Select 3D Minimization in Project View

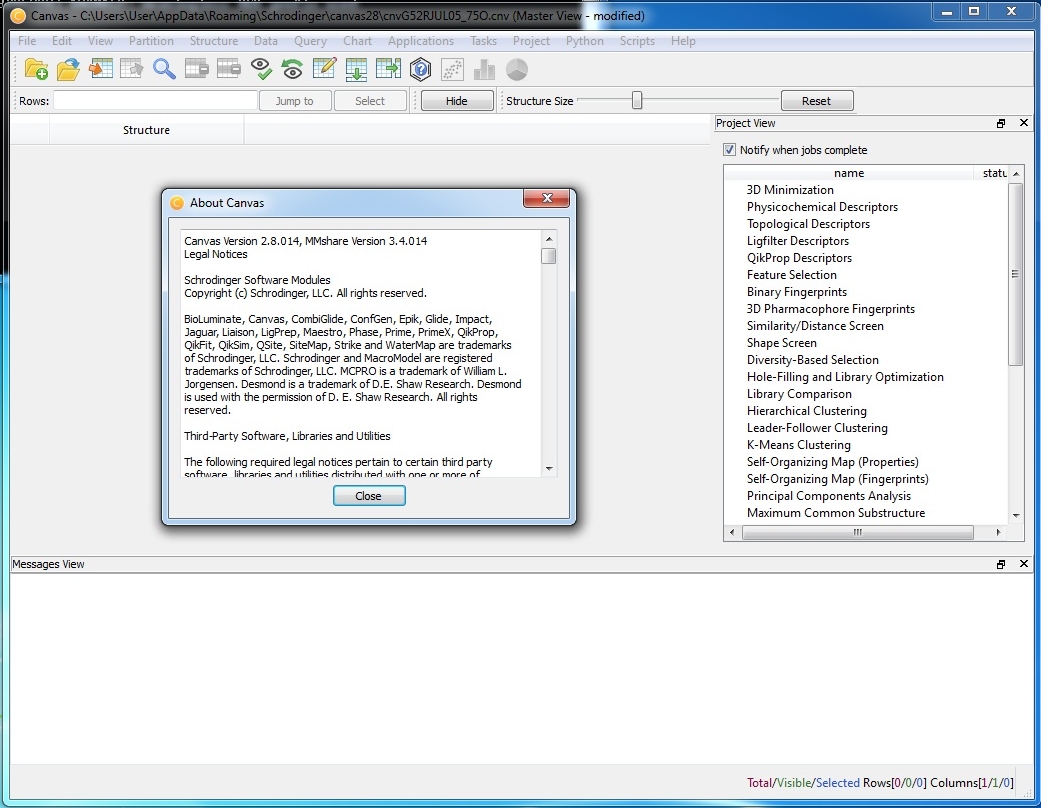pos(790,190)
